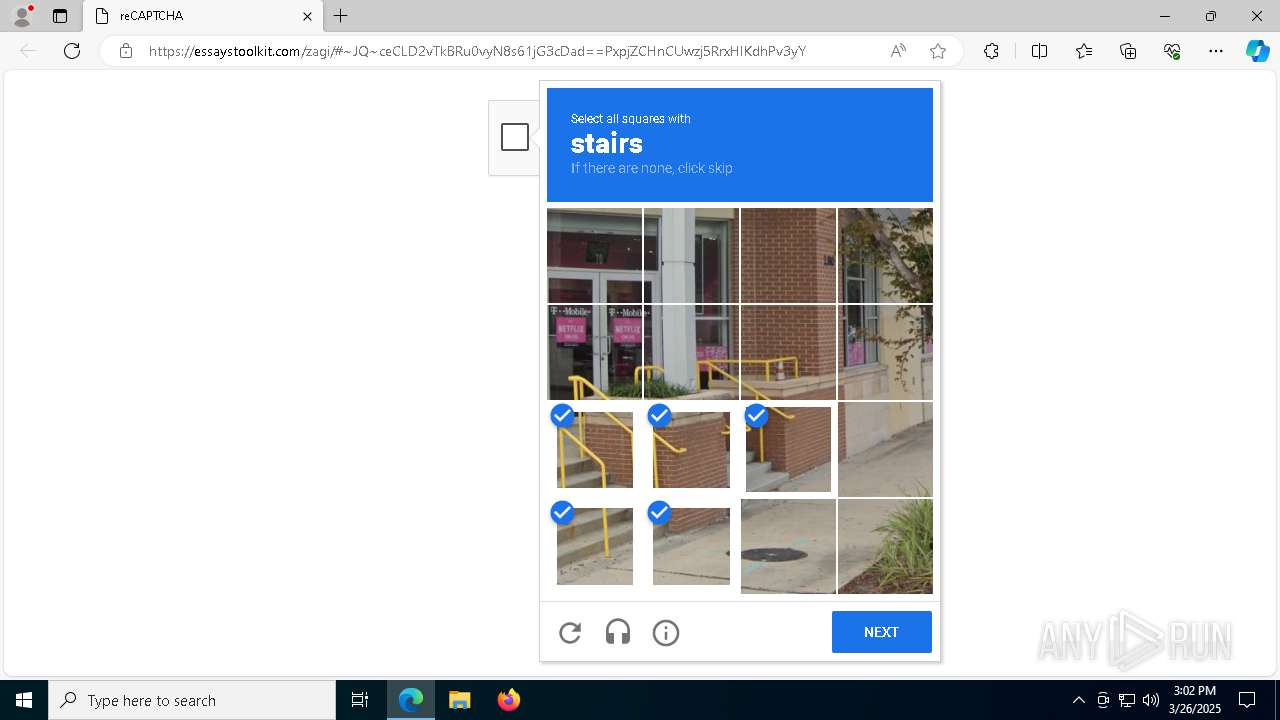Deselect tile in third row, third column
The image size is (1280, 720).
coord(788,449)
